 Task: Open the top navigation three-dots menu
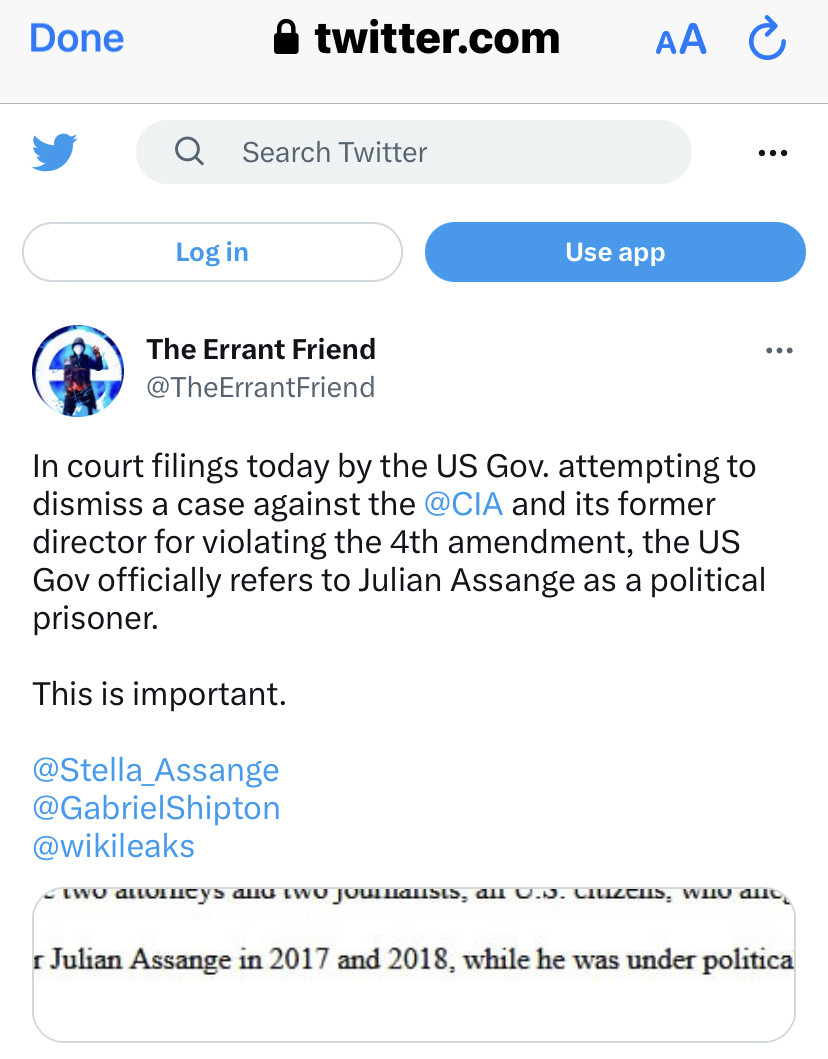tap(774, 153)
